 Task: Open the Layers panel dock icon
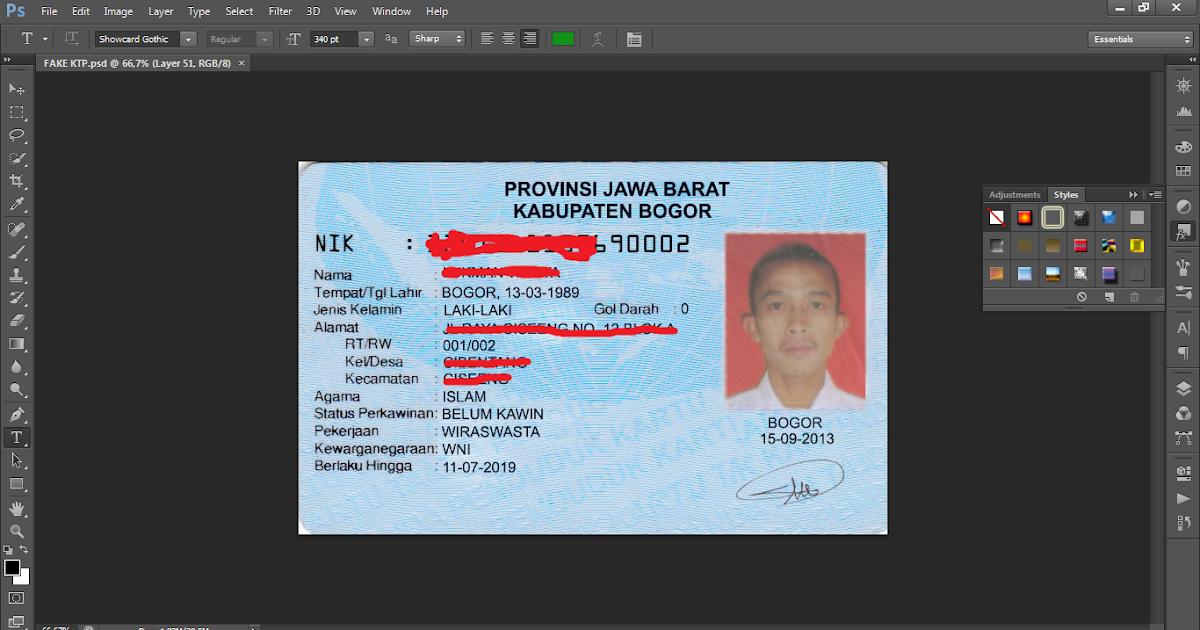pyautogui.click(x=1183, y=389)
